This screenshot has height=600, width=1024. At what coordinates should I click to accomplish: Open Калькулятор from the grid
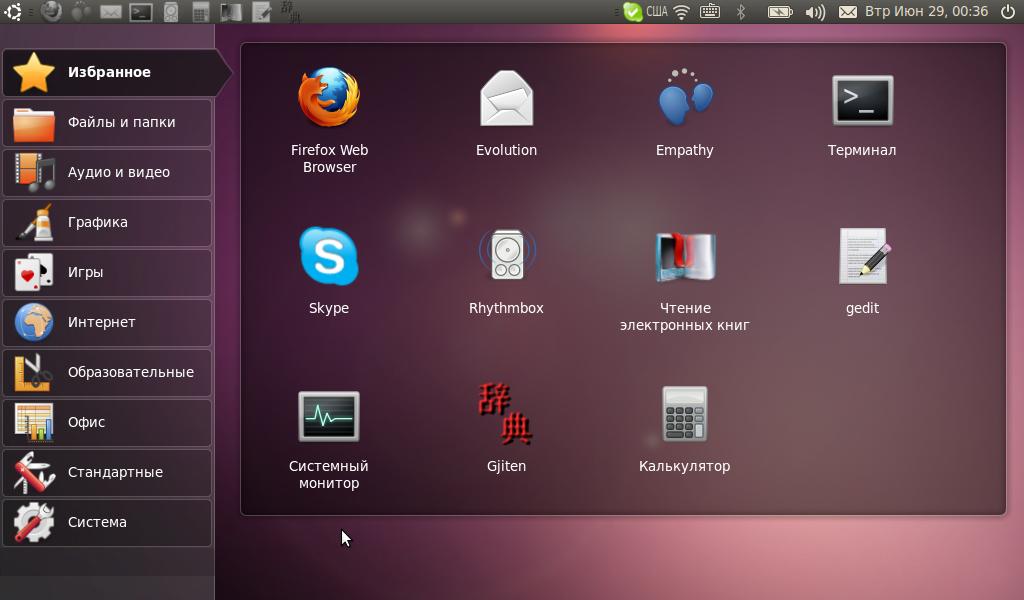685,415
